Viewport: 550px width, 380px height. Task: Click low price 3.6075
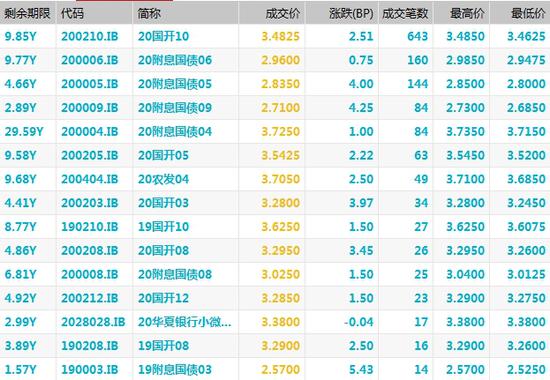(x=526, y=227)
